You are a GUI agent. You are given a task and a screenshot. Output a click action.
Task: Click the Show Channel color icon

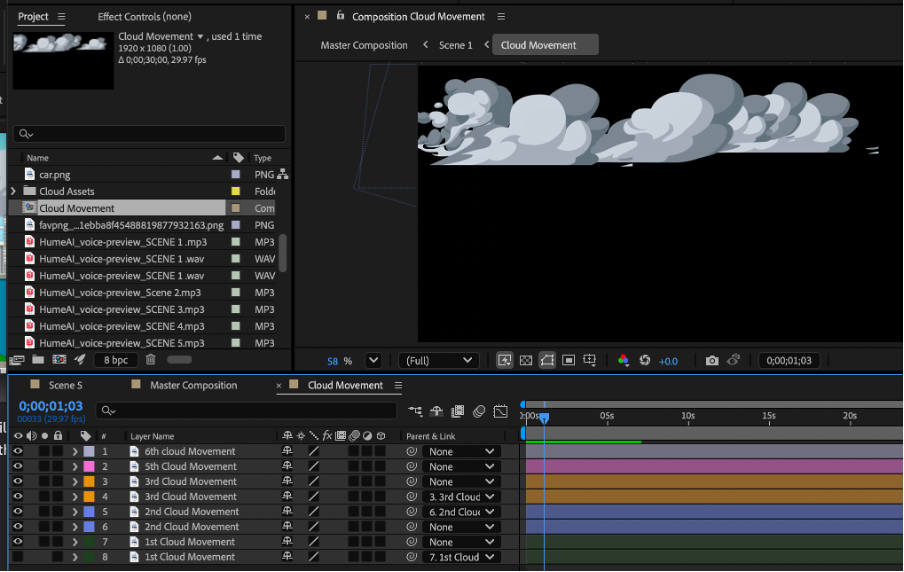[x=623, y=360]
